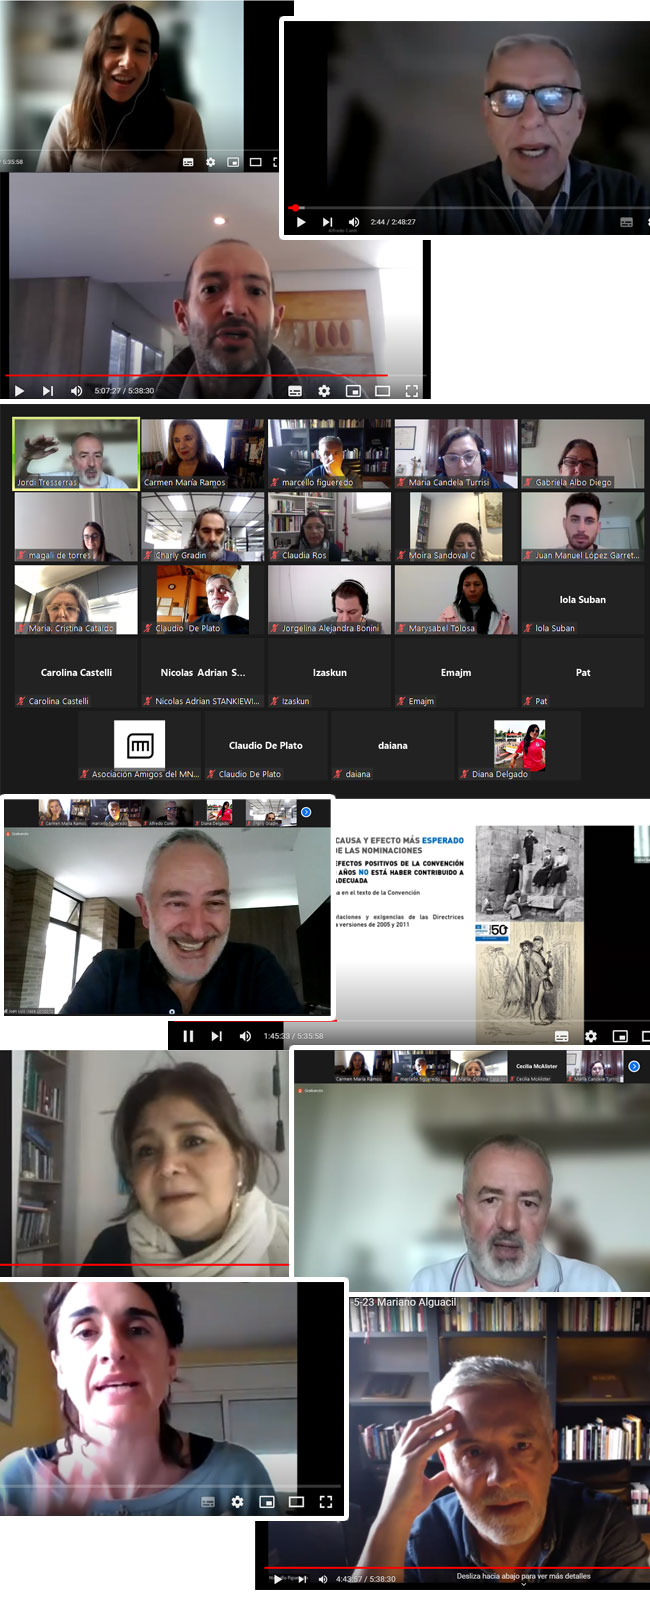The width and height of the screenshot is (650, 1602).
Task: Click blue arrow beside the Cecilia McAlister thumbnail strip
Action: point(633,1066)
